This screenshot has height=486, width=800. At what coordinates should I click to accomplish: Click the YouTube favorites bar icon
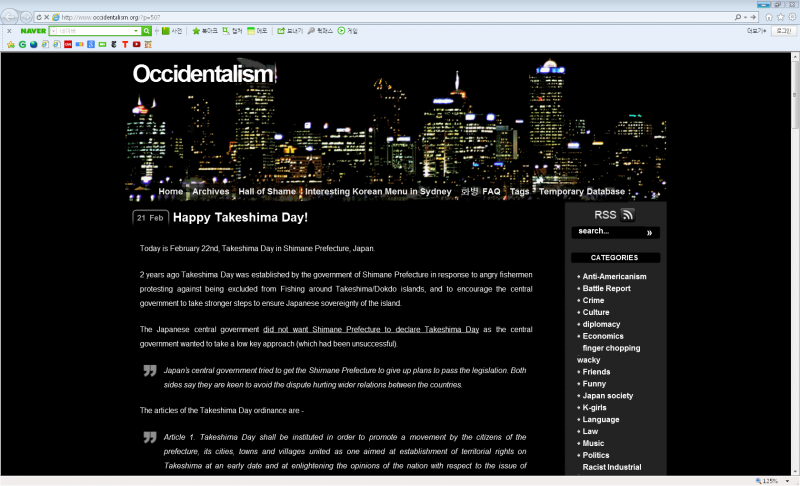pos(136,44)
